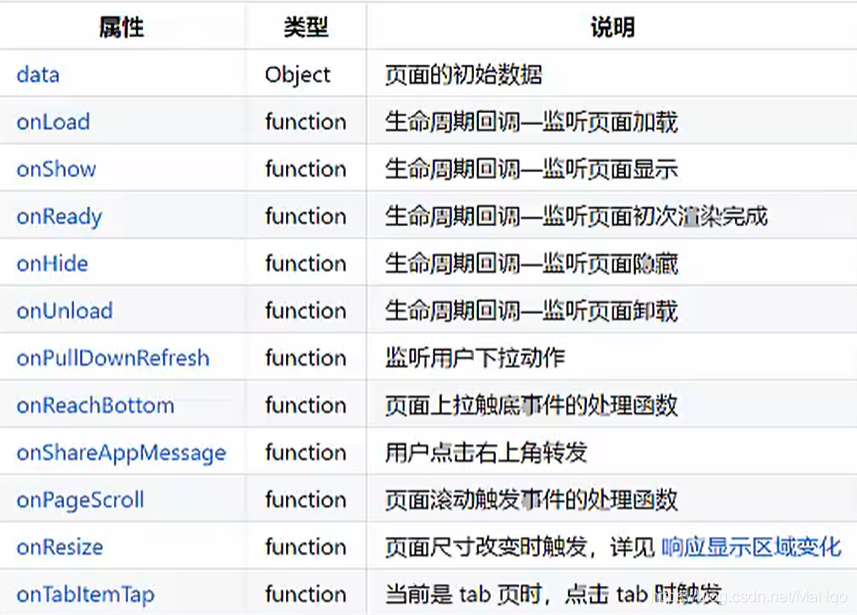Click the description 页面滚动触发事件的处理函数
The image size is (857, 615).
531,500
